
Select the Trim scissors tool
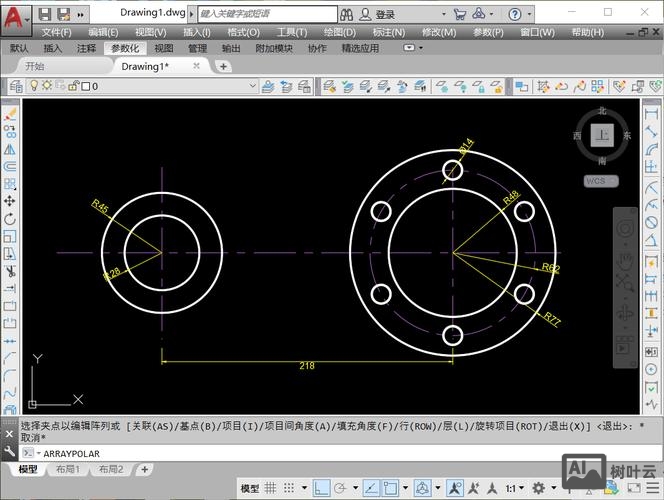(x=10, y=271)
